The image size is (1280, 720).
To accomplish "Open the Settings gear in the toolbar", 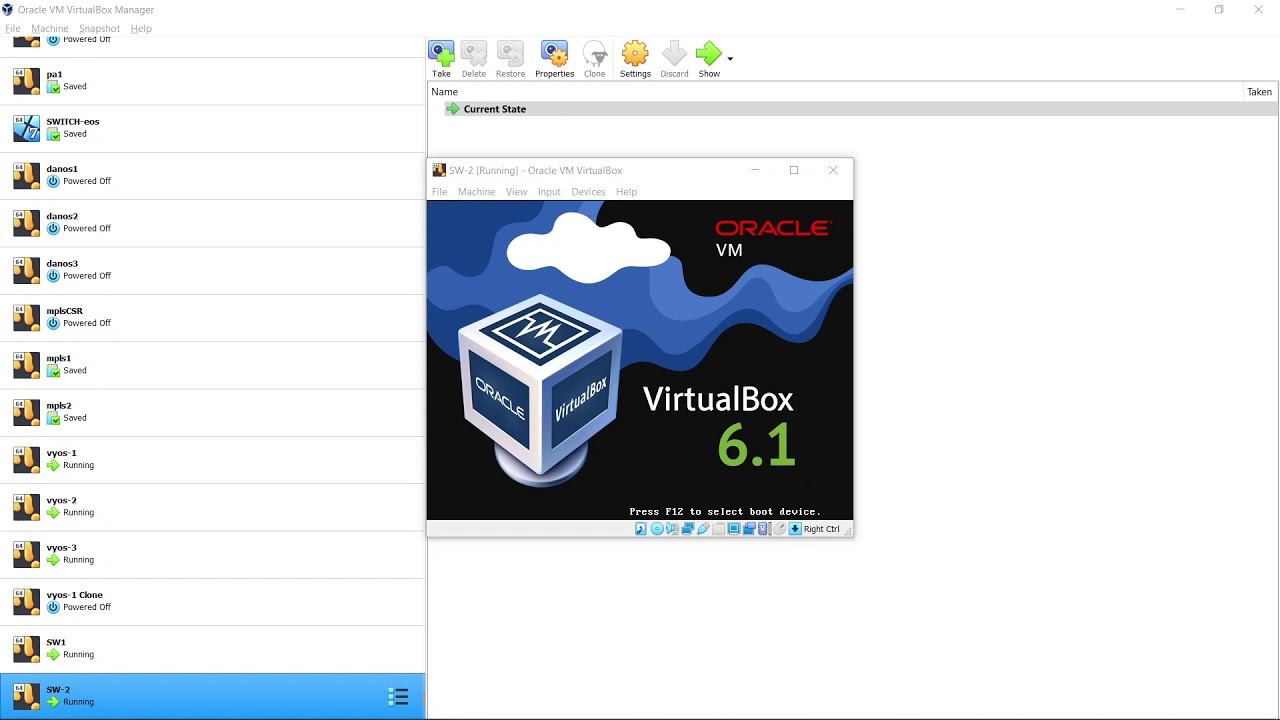I will [x=635, y=59].
